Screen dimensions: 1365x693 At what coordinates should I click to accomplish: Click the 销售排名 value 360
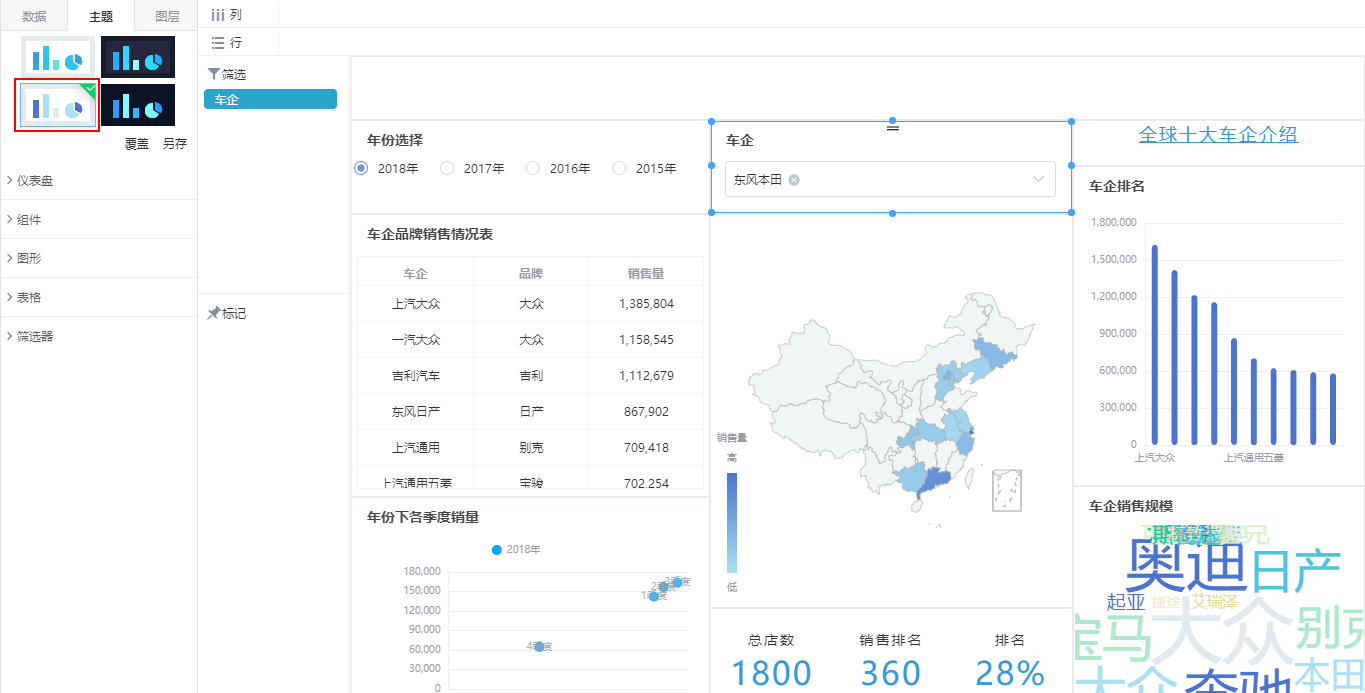pyautogui.click(x=890, y=673)
